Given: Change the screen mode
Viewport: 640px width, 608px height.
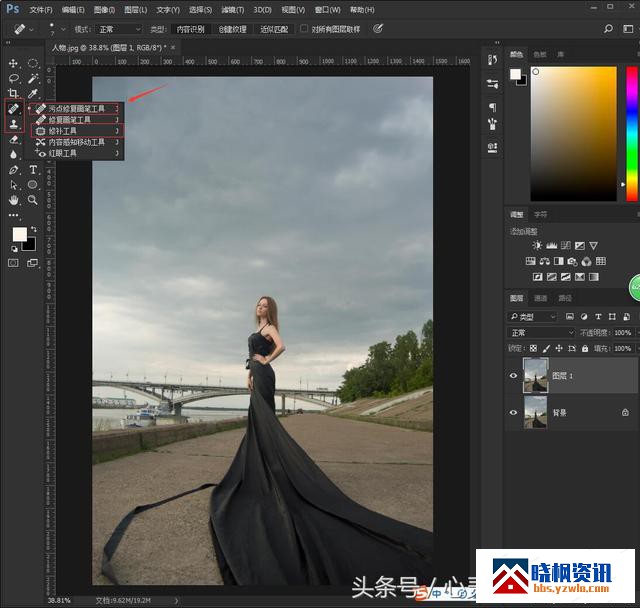Looking at the screenshot, I should (32, 263).
